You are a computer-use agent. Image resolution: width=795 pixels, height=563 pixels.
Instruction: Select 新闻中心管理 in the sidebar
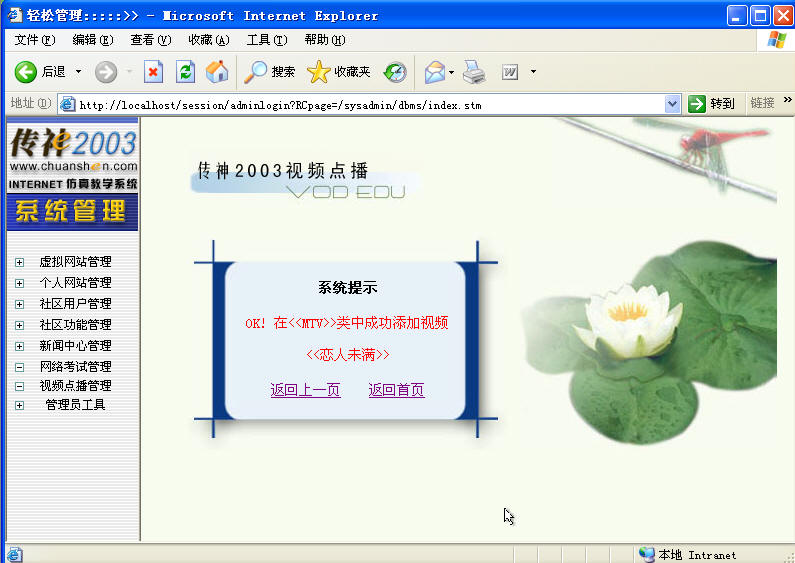click(x=75, y=346)
